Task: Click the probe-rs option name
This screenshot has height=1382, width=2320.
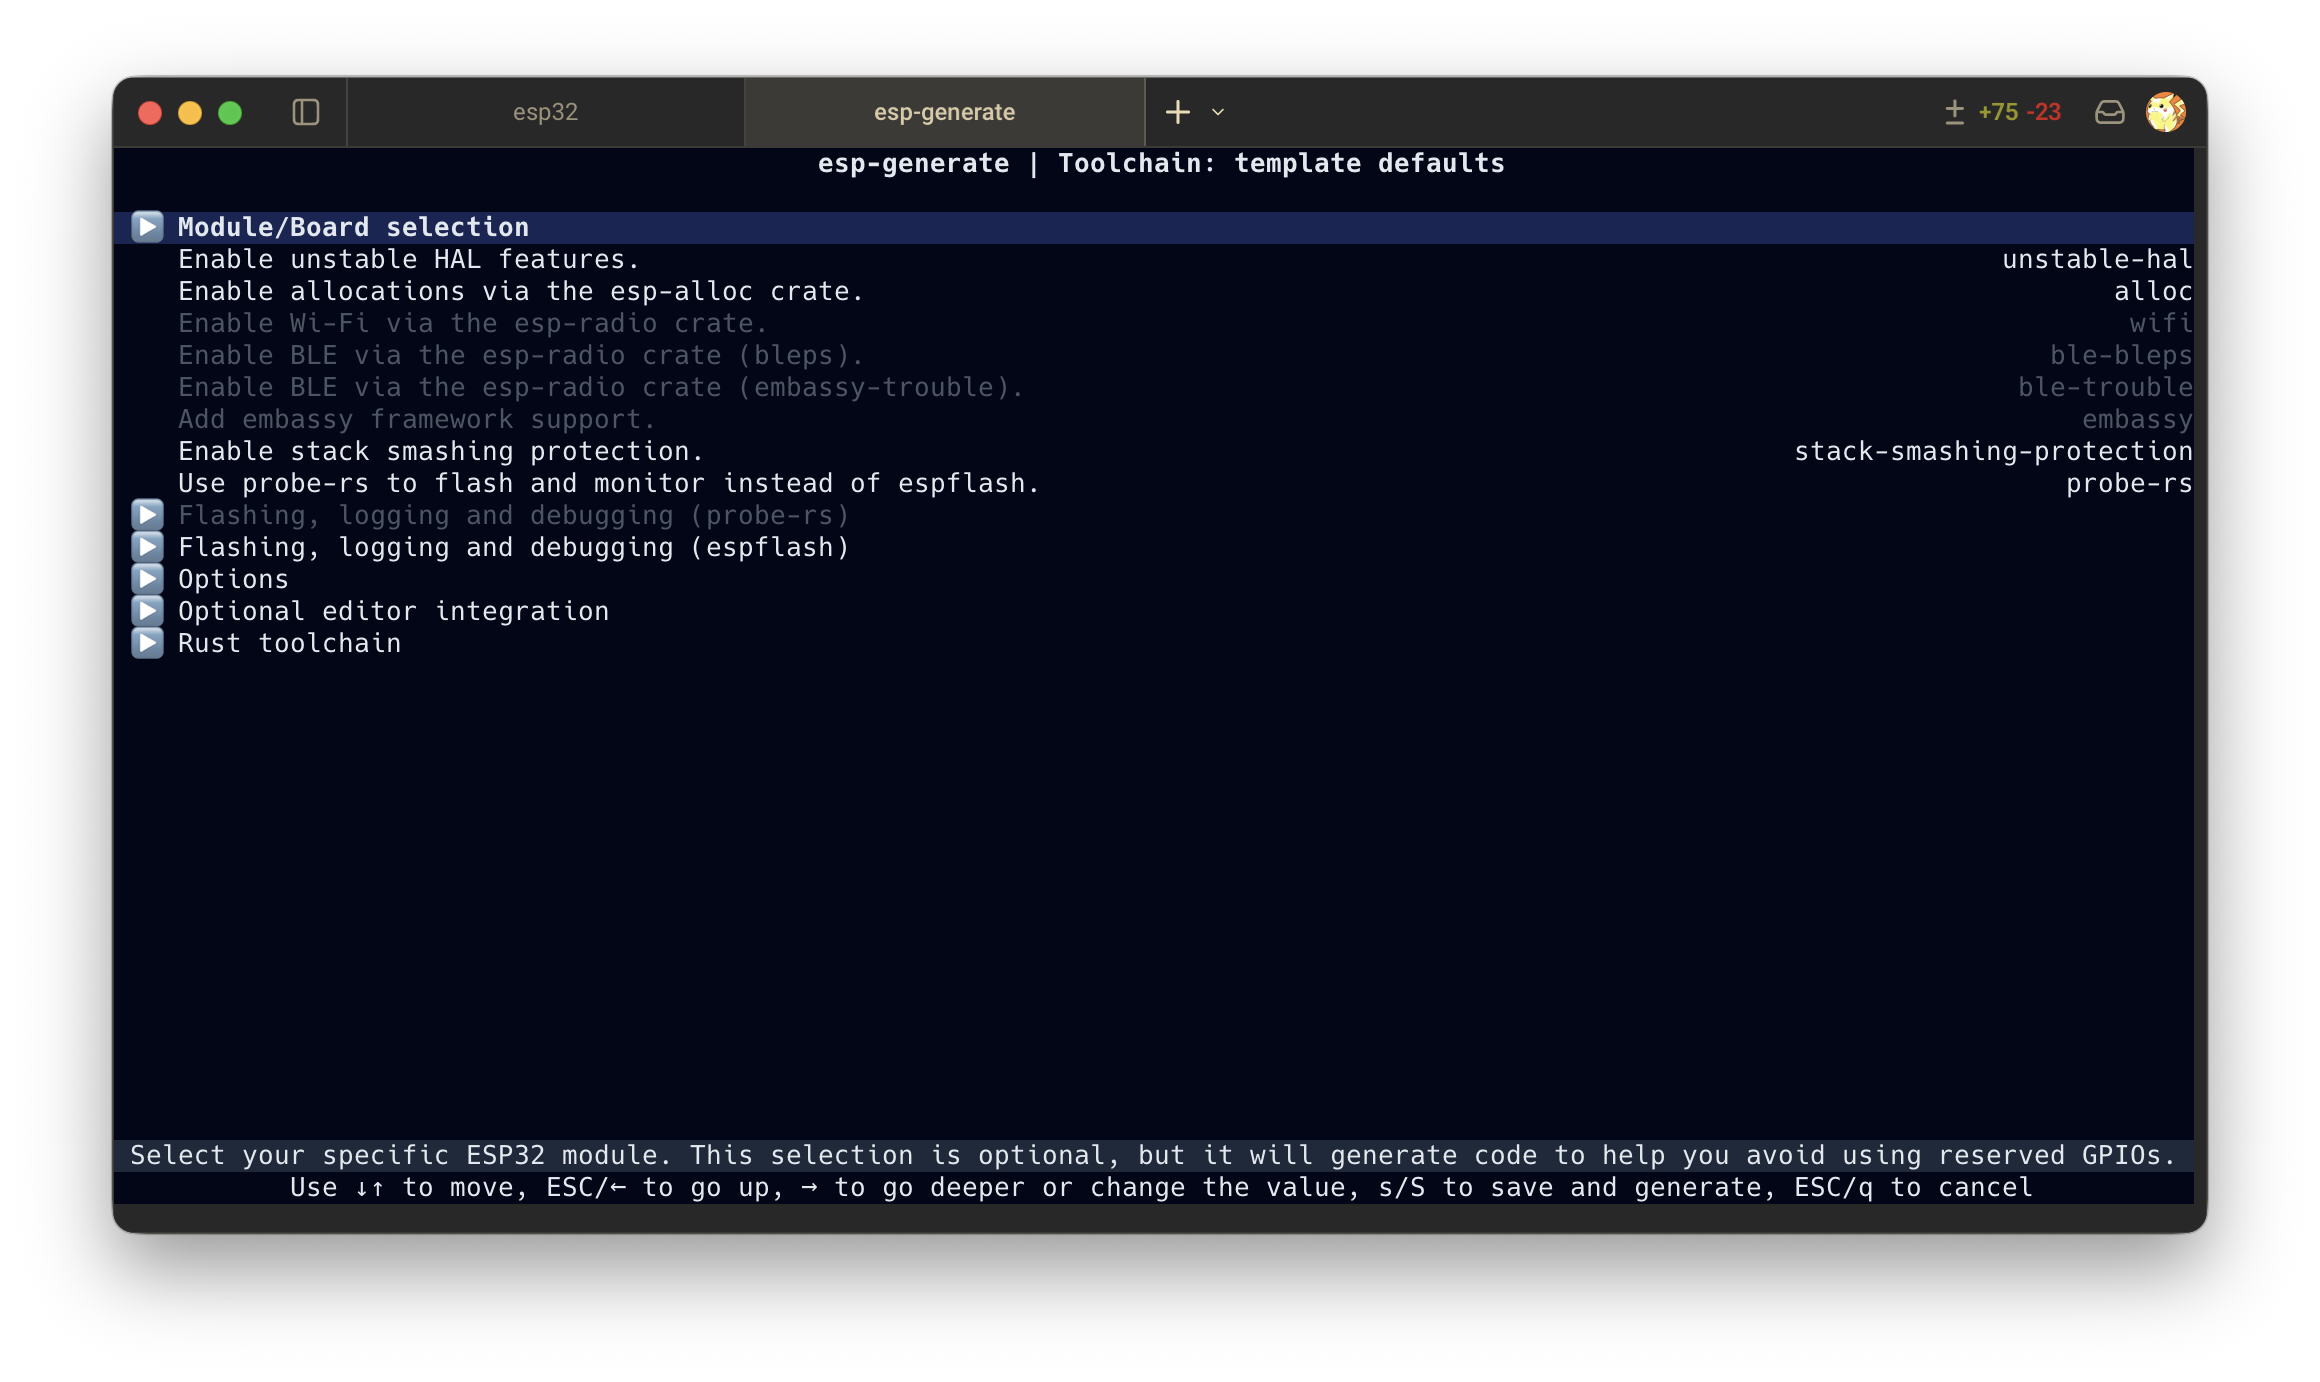Action: pyautogui.click(x=2129, y=483)
